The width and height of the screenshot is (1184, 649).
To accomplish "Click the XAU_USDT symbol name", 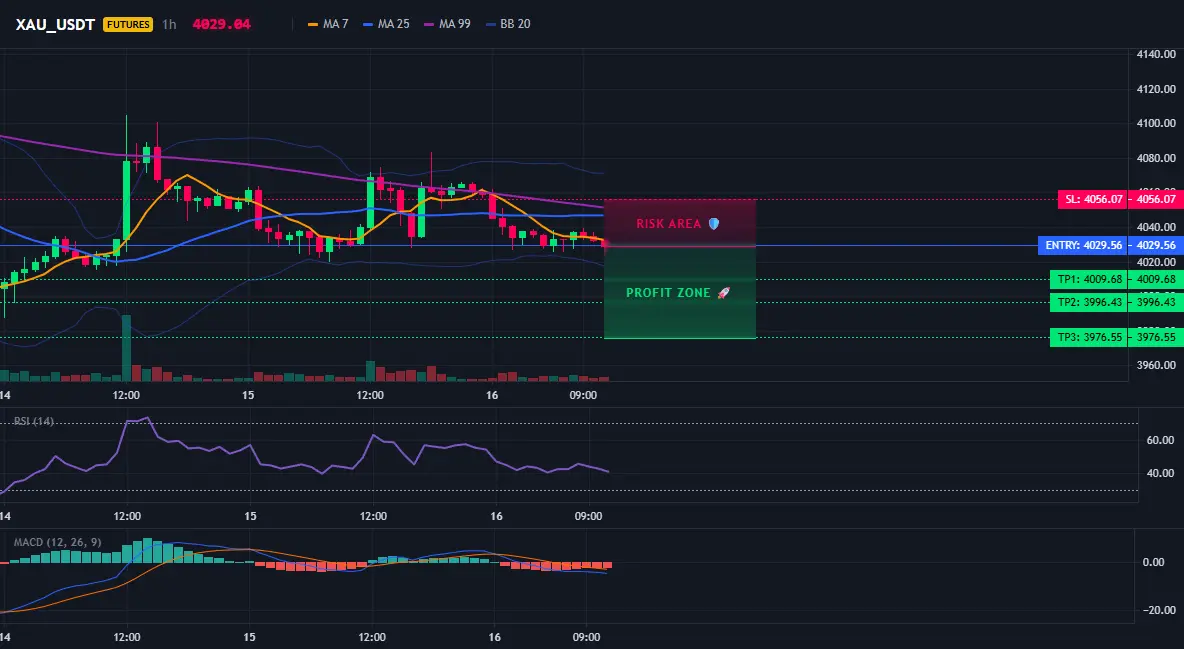I will click(x=55, y=24).
